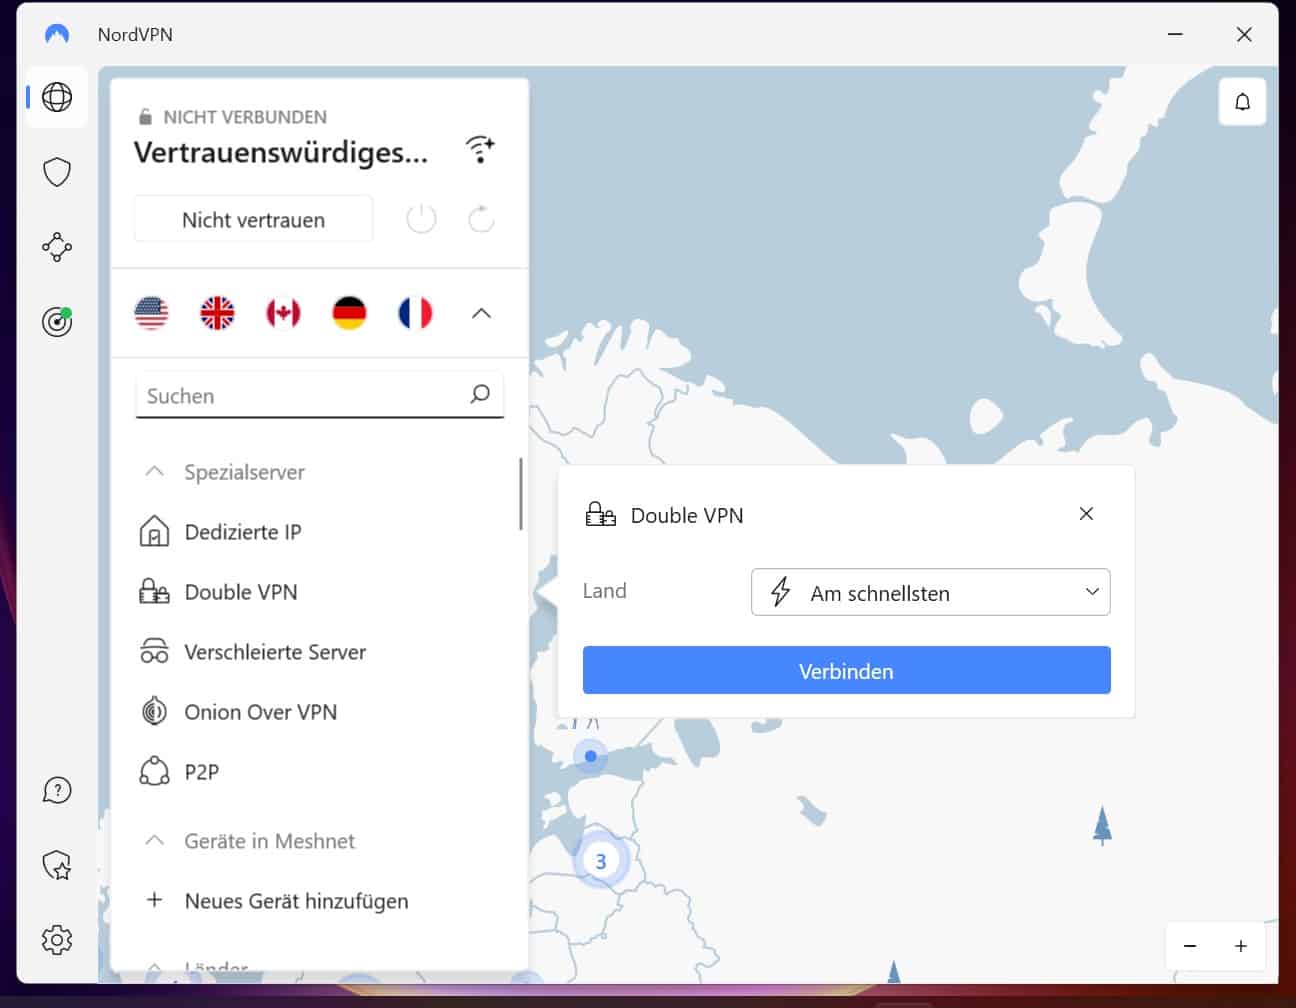Collapse the recent flags row chevron
Viewport: 1296px width, 1008px height.
coord(481,313)
